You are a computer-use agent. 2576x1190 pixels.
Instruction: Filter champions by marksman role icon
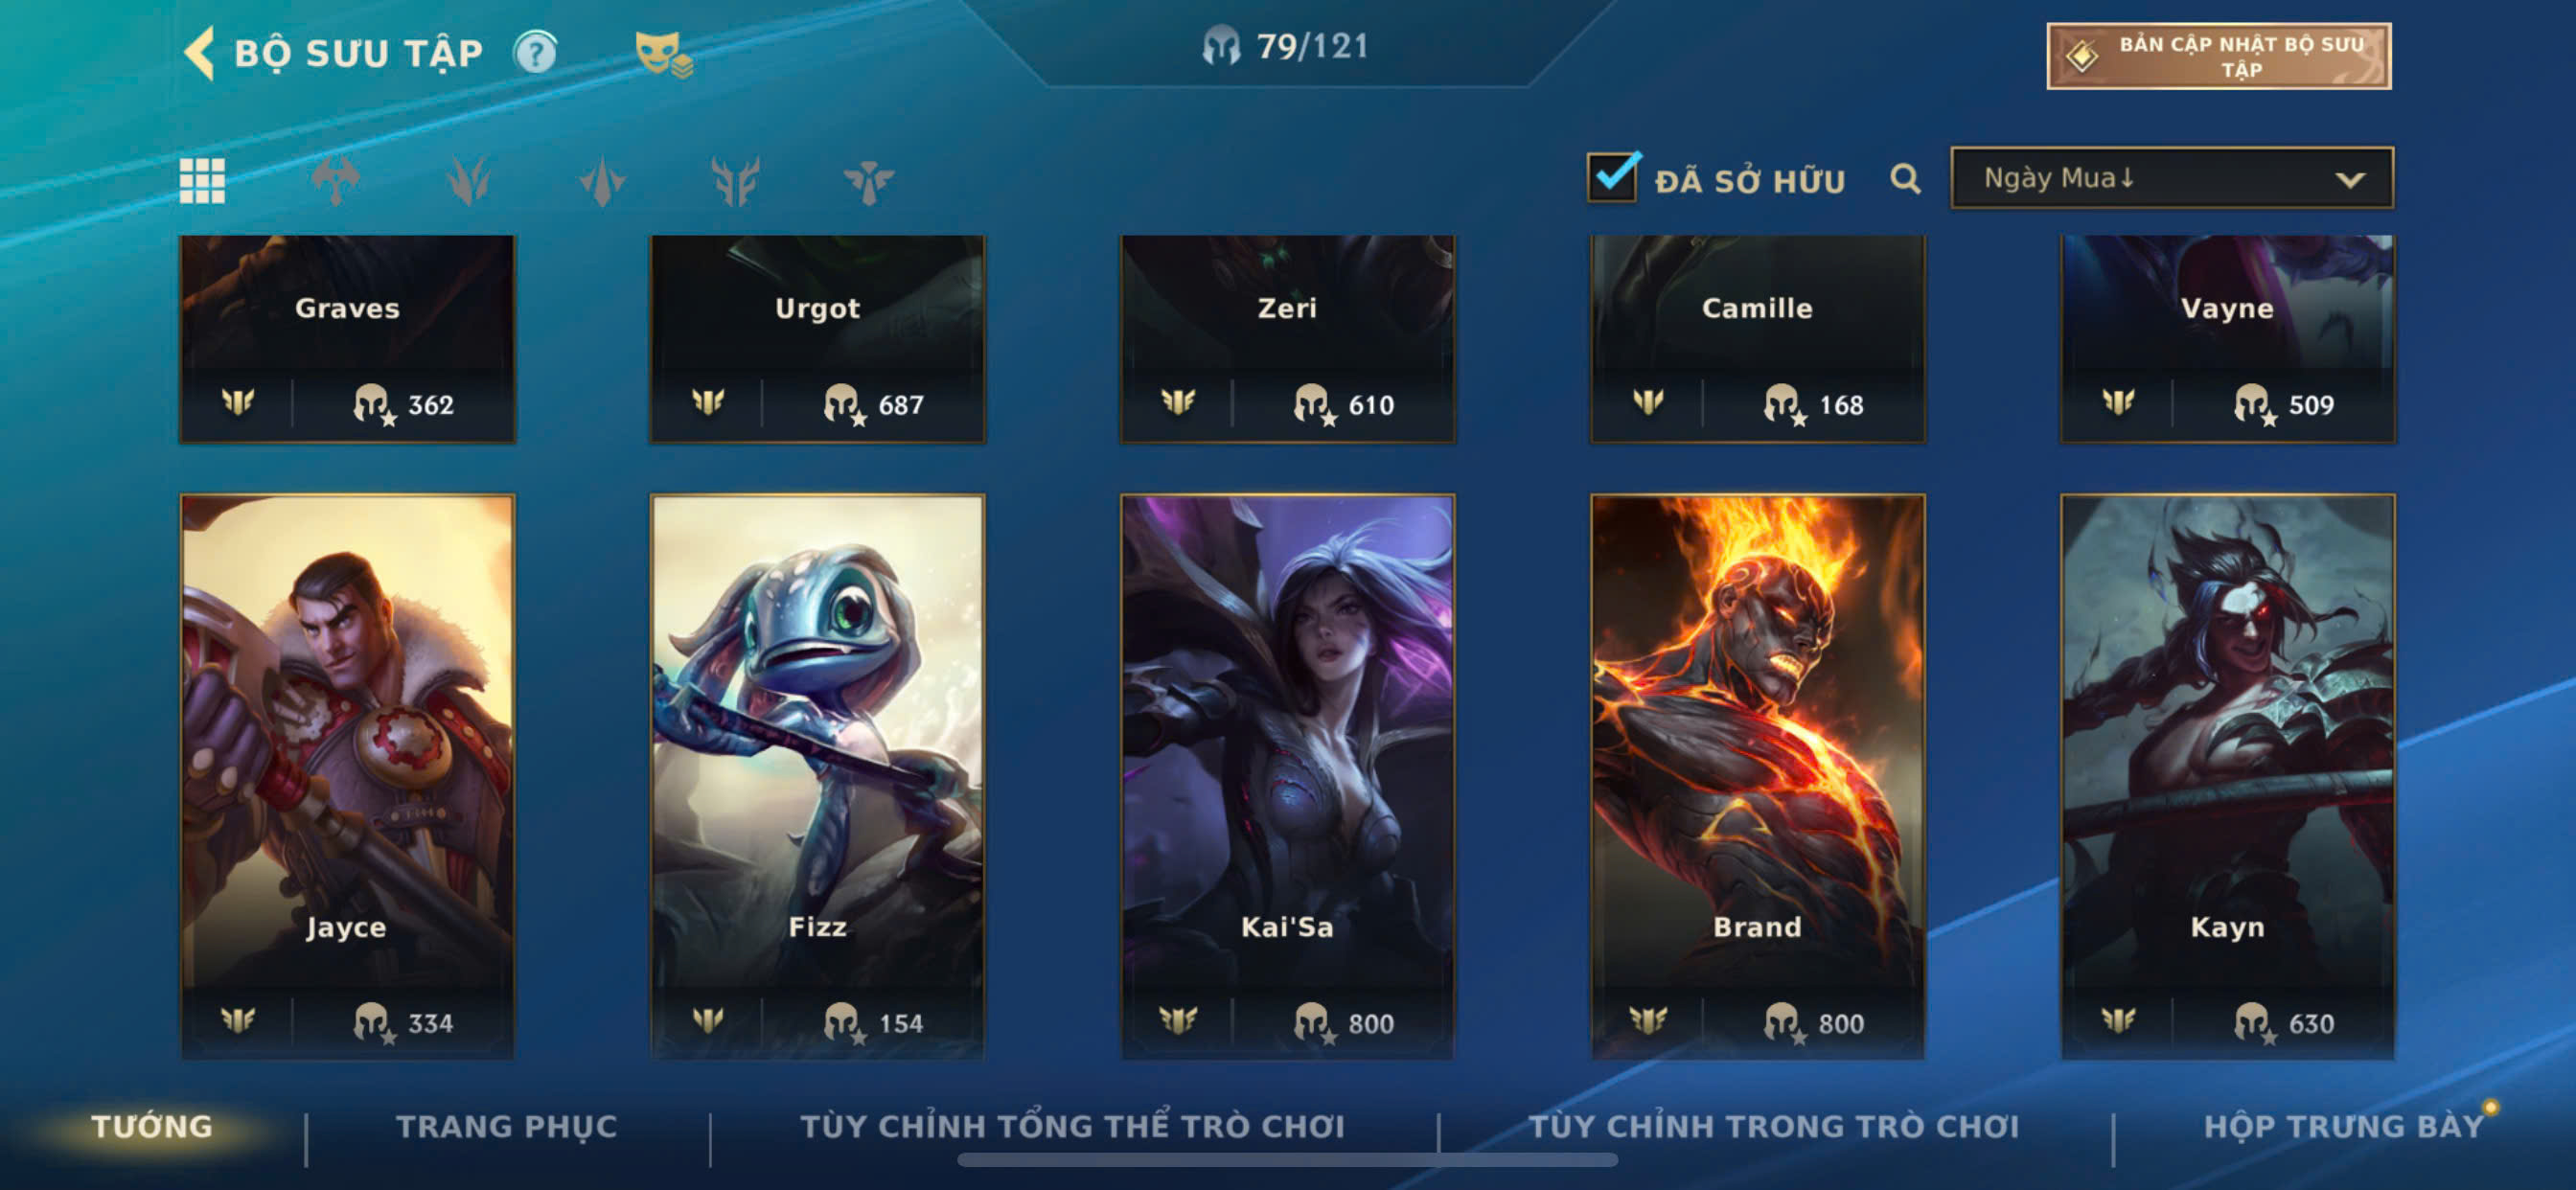point(735,181)
